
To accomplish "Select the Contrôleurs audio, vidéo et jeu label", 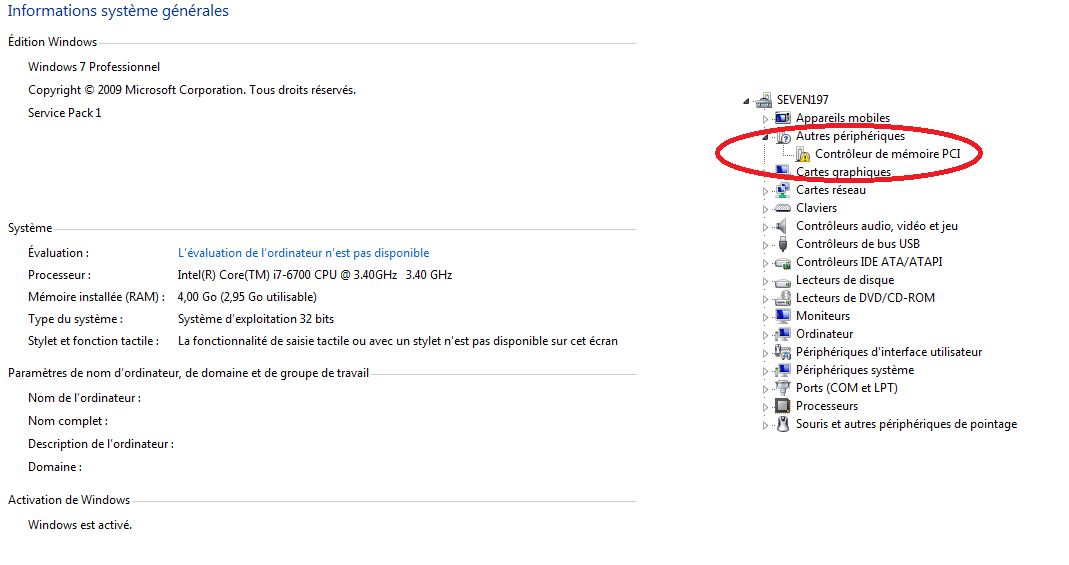I will [x=877, y=226].
